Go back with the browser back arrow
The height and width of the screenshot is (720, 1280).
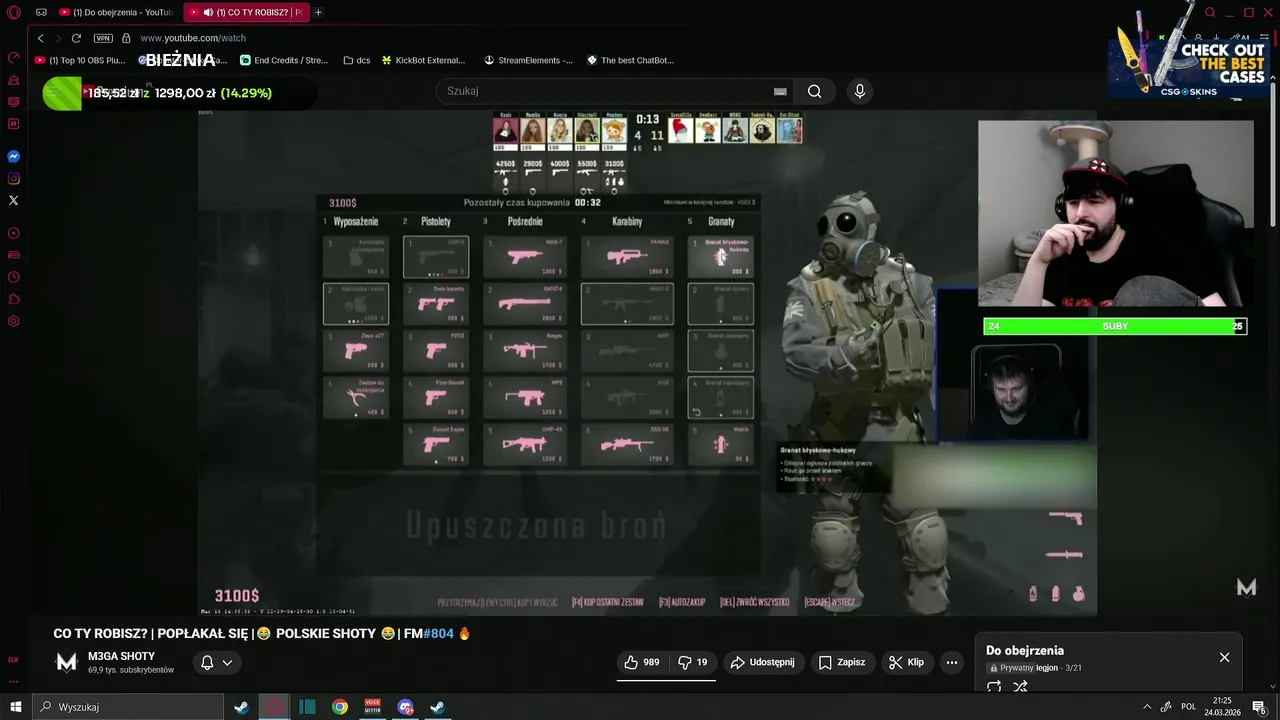[41, 38]
